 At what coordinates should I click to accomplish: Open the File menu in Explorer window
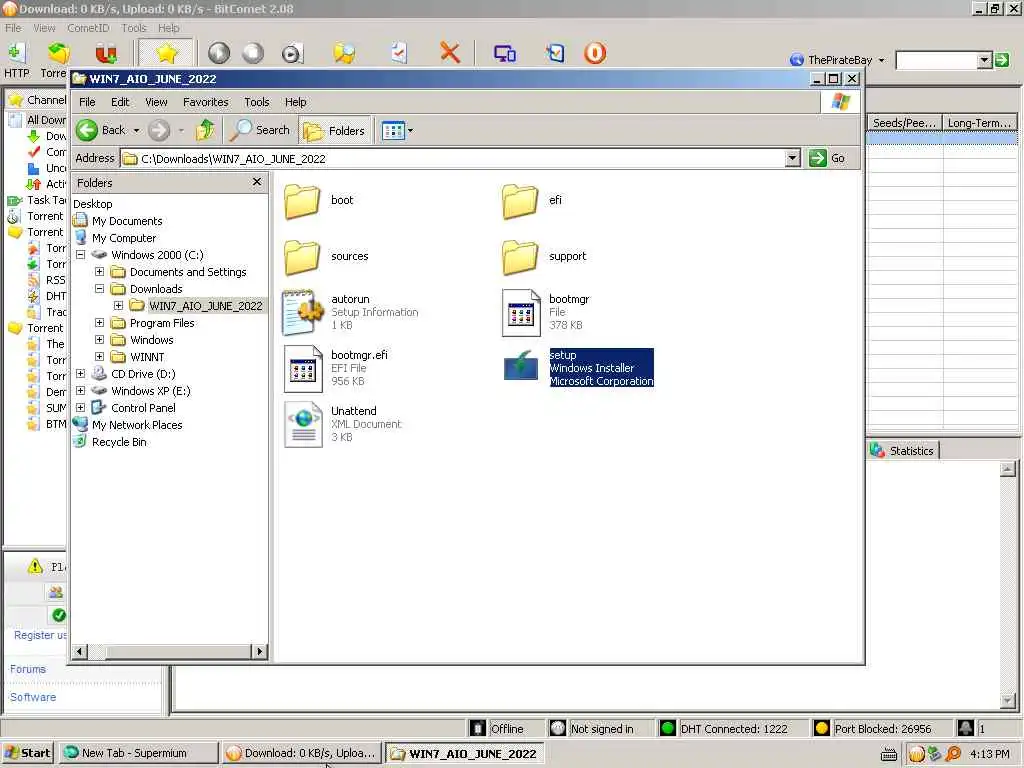pos(87,102)
